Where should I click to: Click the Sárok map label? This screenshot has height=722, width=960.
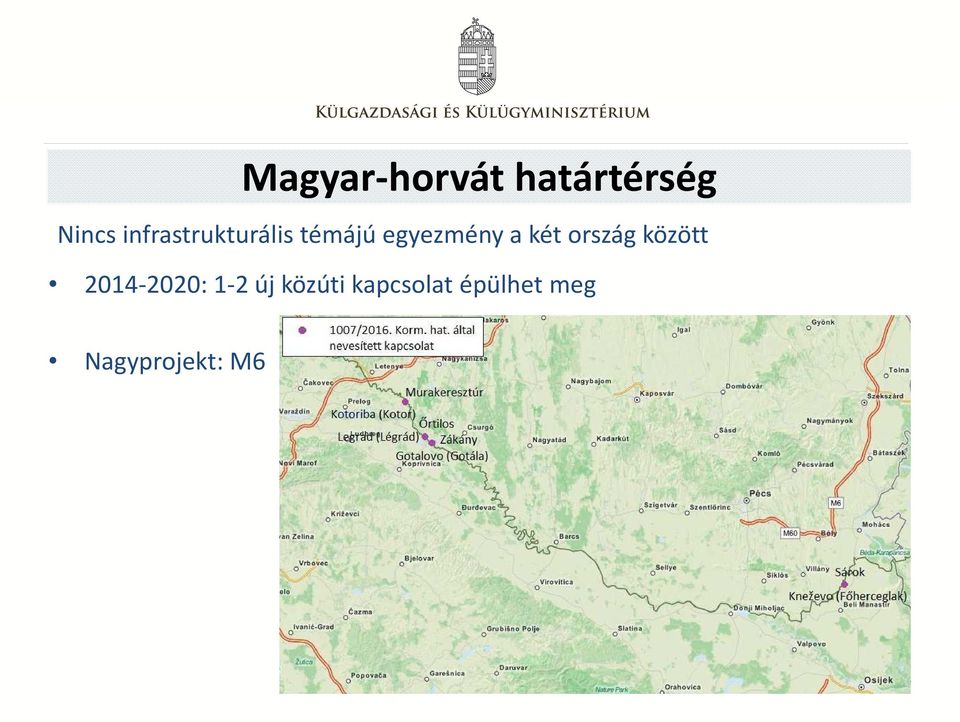pyautogui.click(x=850, y=573)
